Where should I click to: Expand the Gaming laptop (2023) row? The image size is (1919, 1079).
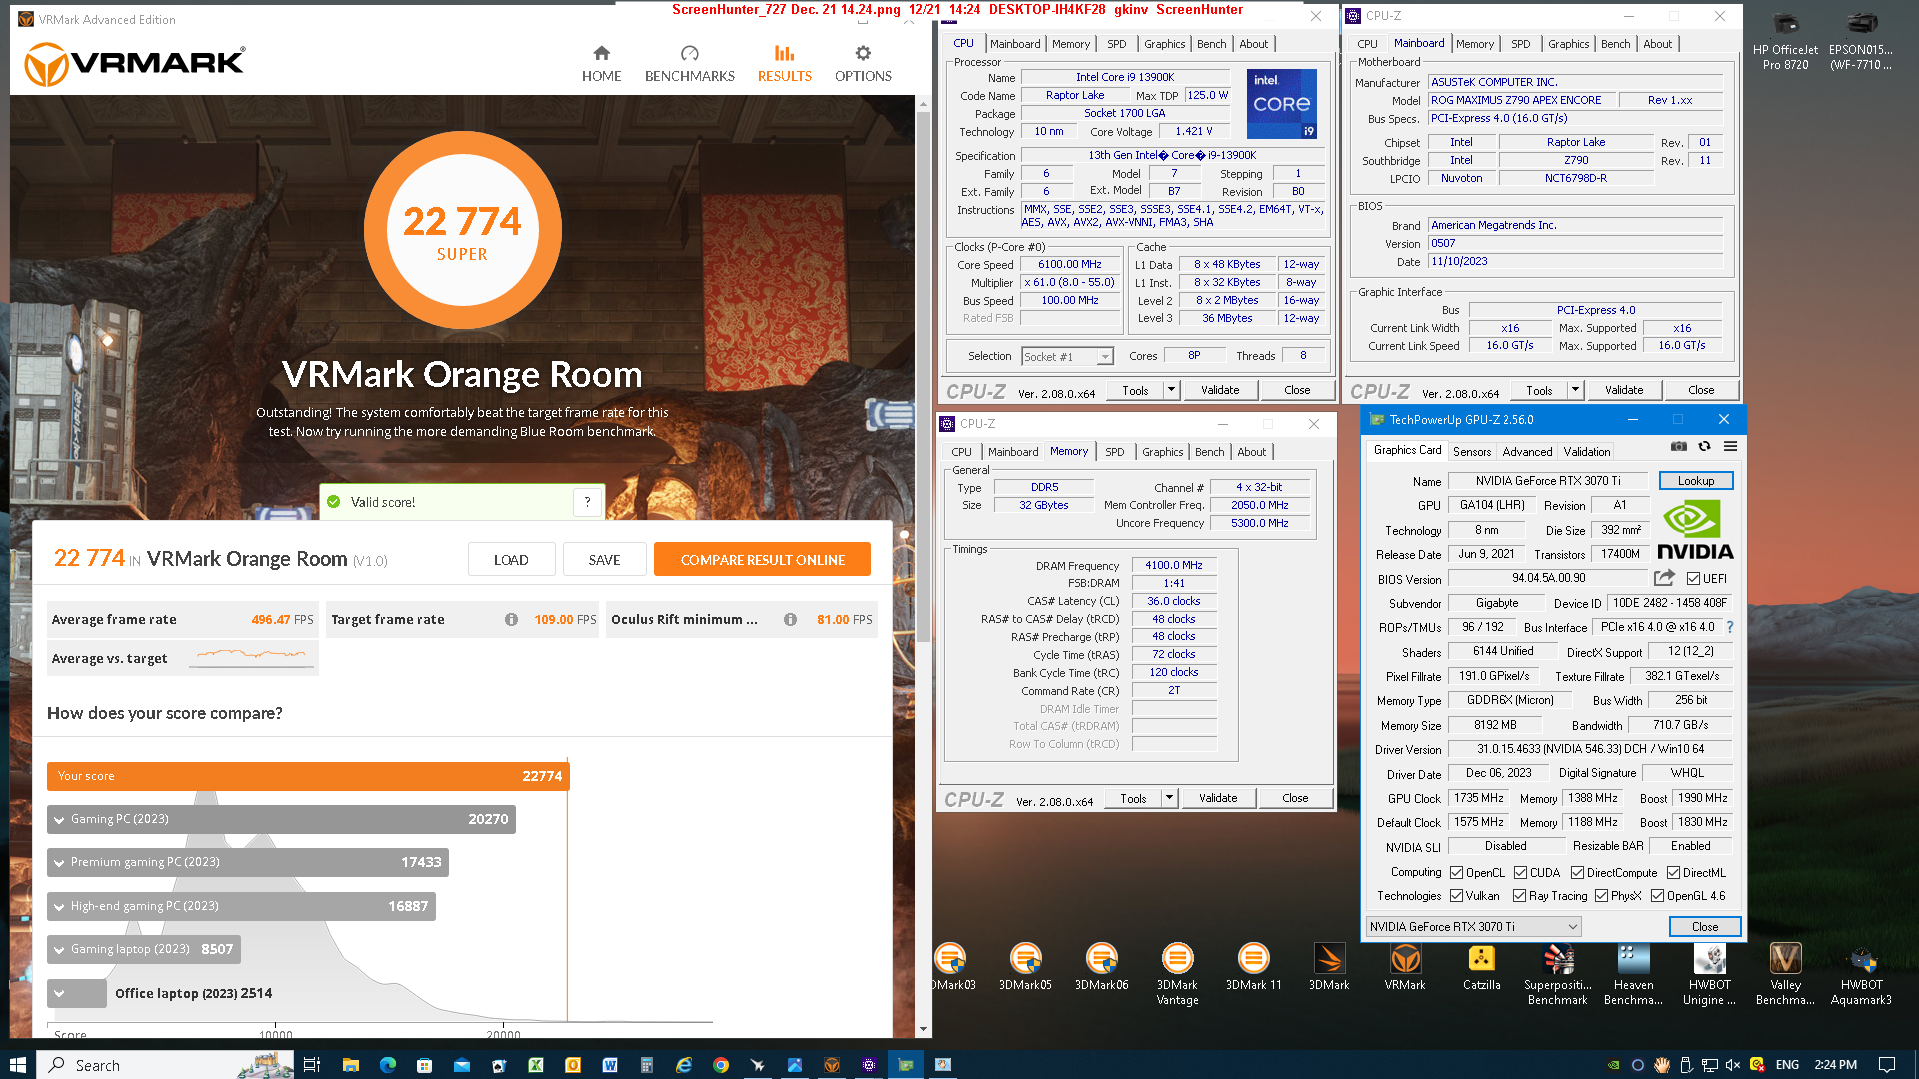[144, 949]
